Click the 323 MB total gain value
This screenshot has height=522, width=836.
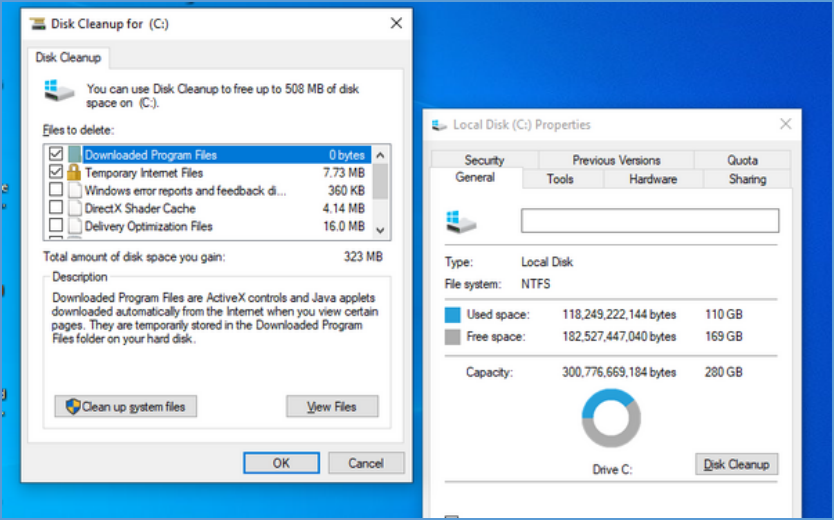tap(363, 257)
